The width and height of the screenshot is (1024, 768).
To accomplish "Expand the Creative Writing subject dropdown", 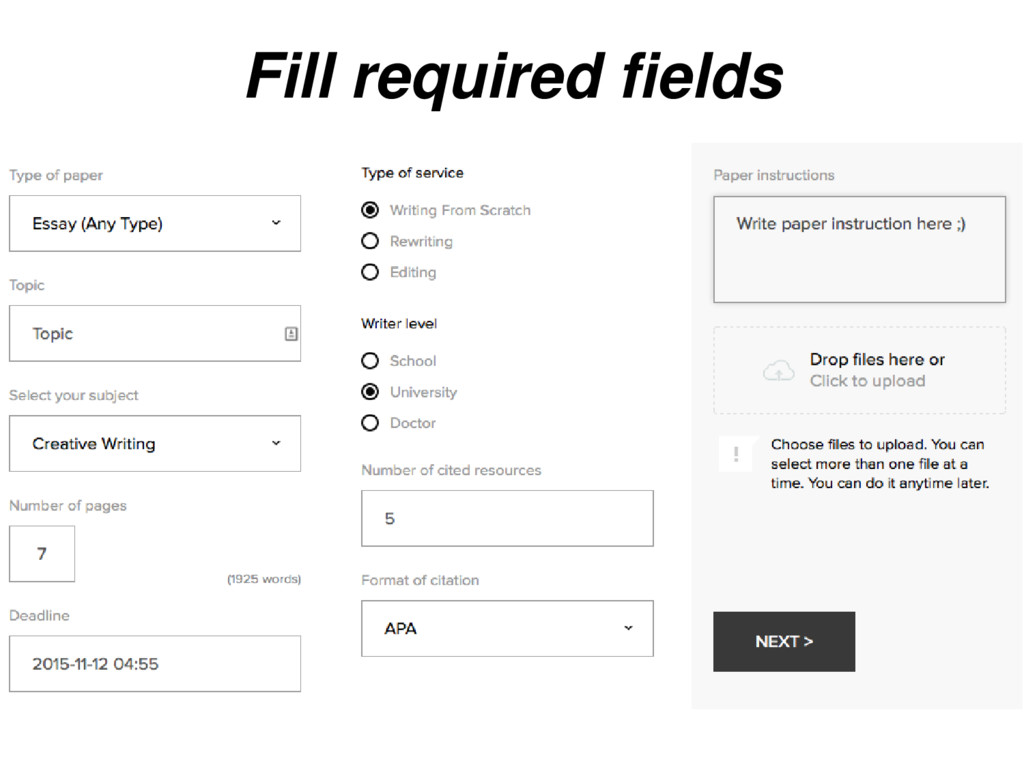I will click(x=155, y=443).
